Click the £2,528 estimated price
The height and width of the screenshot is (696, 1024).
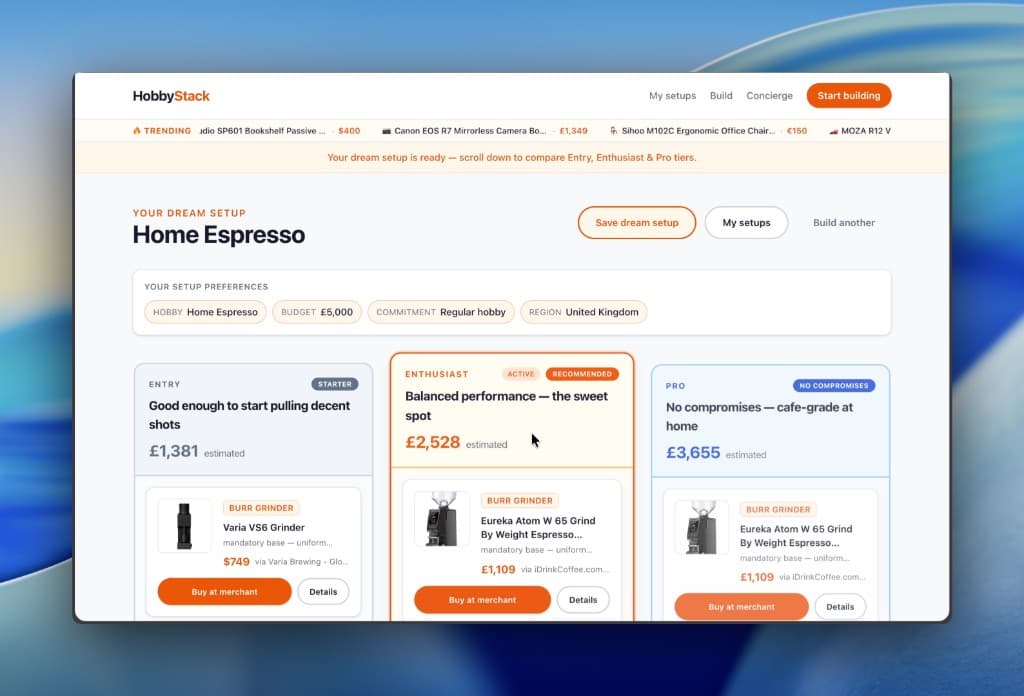tap(456, 443)
